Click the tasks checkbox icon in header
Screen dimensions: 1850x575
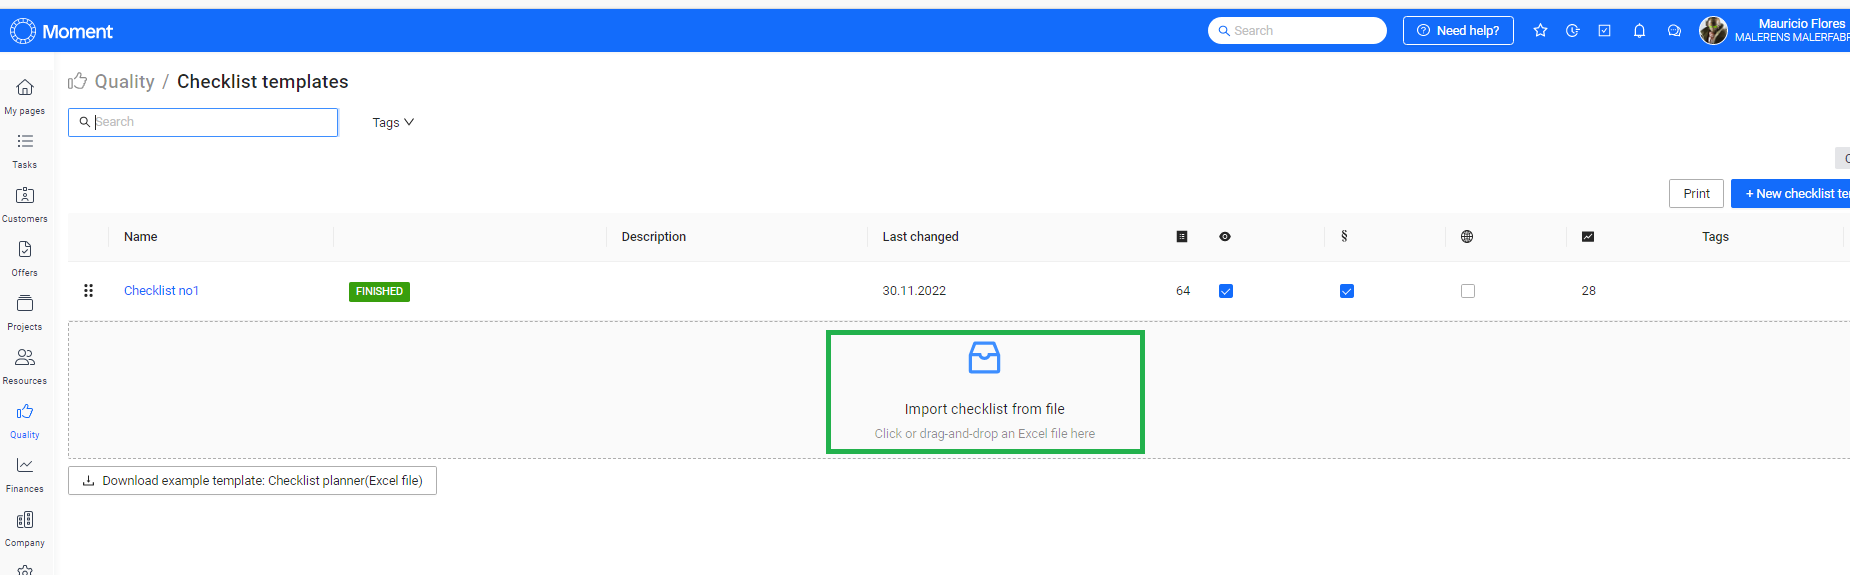[x=1604, y=31]
